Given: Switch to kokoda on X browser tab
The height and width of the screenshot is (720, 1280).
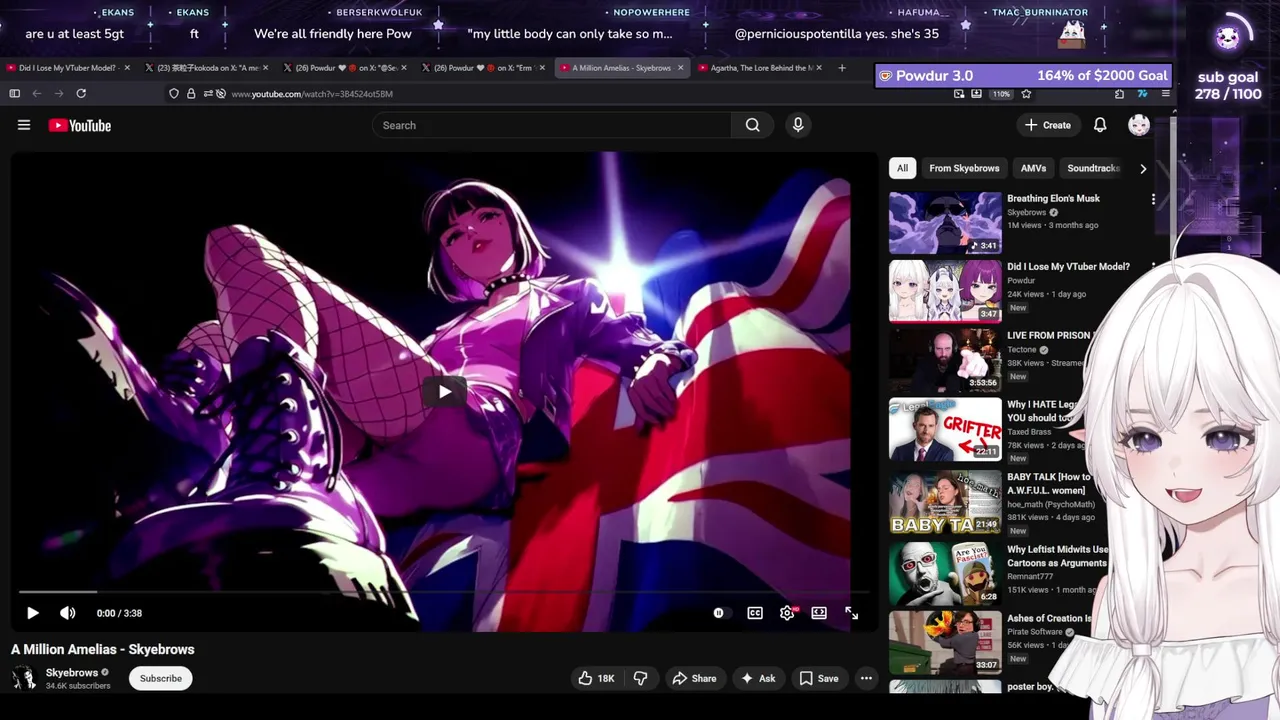Looking at the screenshot, I should [x=206, y=68].
